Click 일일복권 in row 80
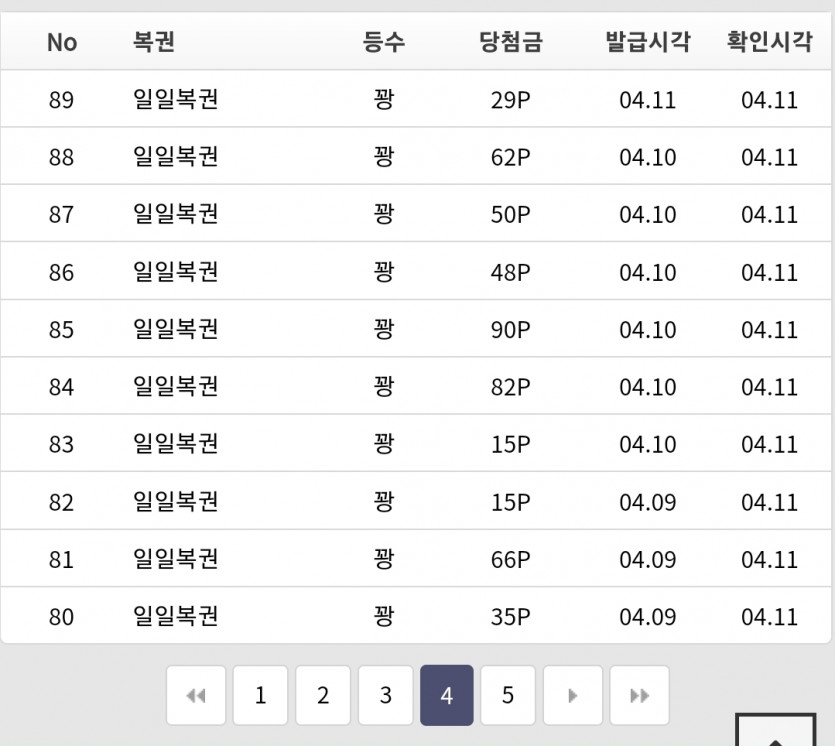Image resolution: width=835 pixels, height=746 pixels. (x=175, y=616)
